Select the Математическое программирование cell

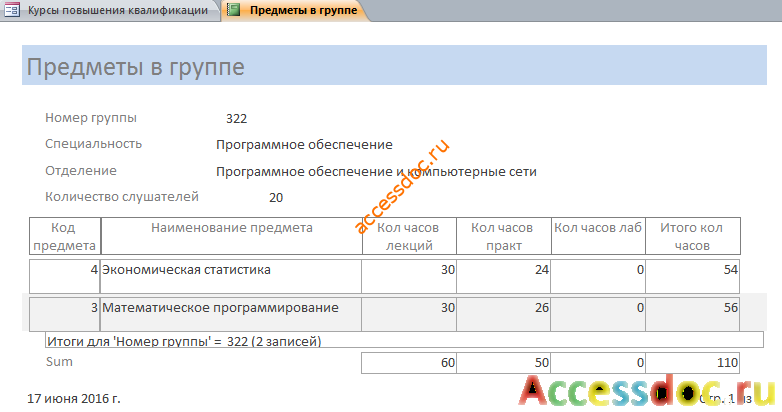click(231, 314)
